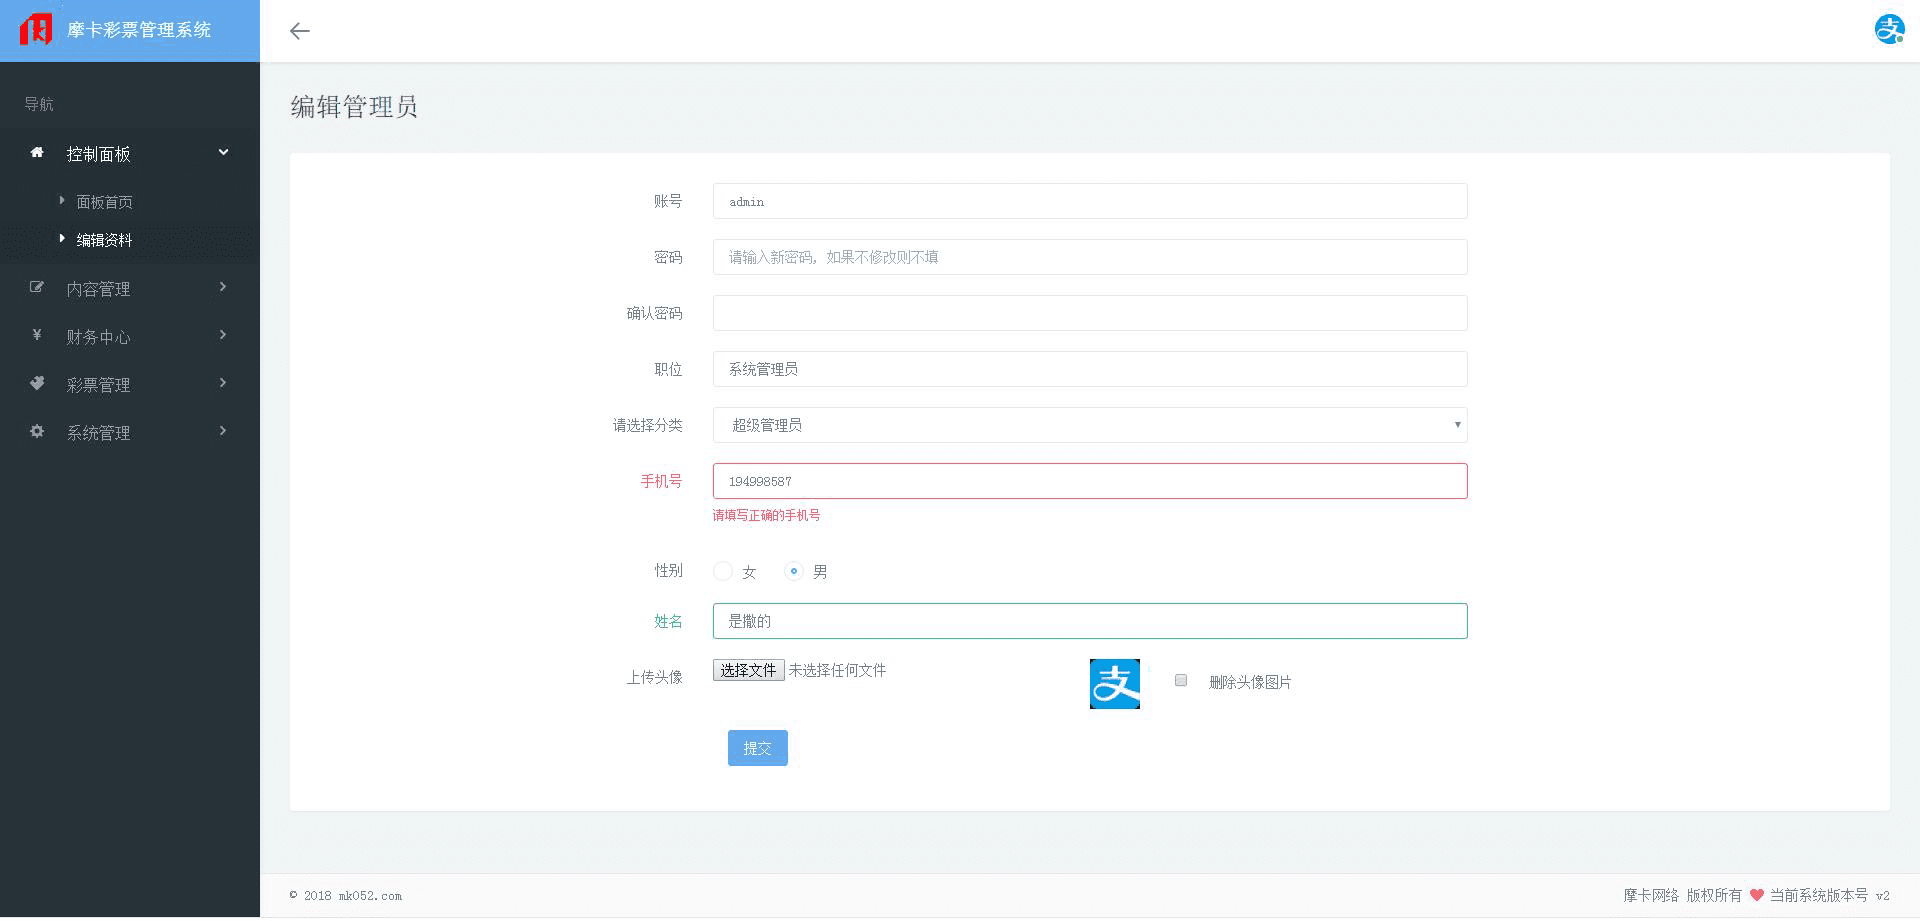Viewport: 1920px width, 921px height.
Task: Expand the 系统管理 chevron
Action: 223,431
